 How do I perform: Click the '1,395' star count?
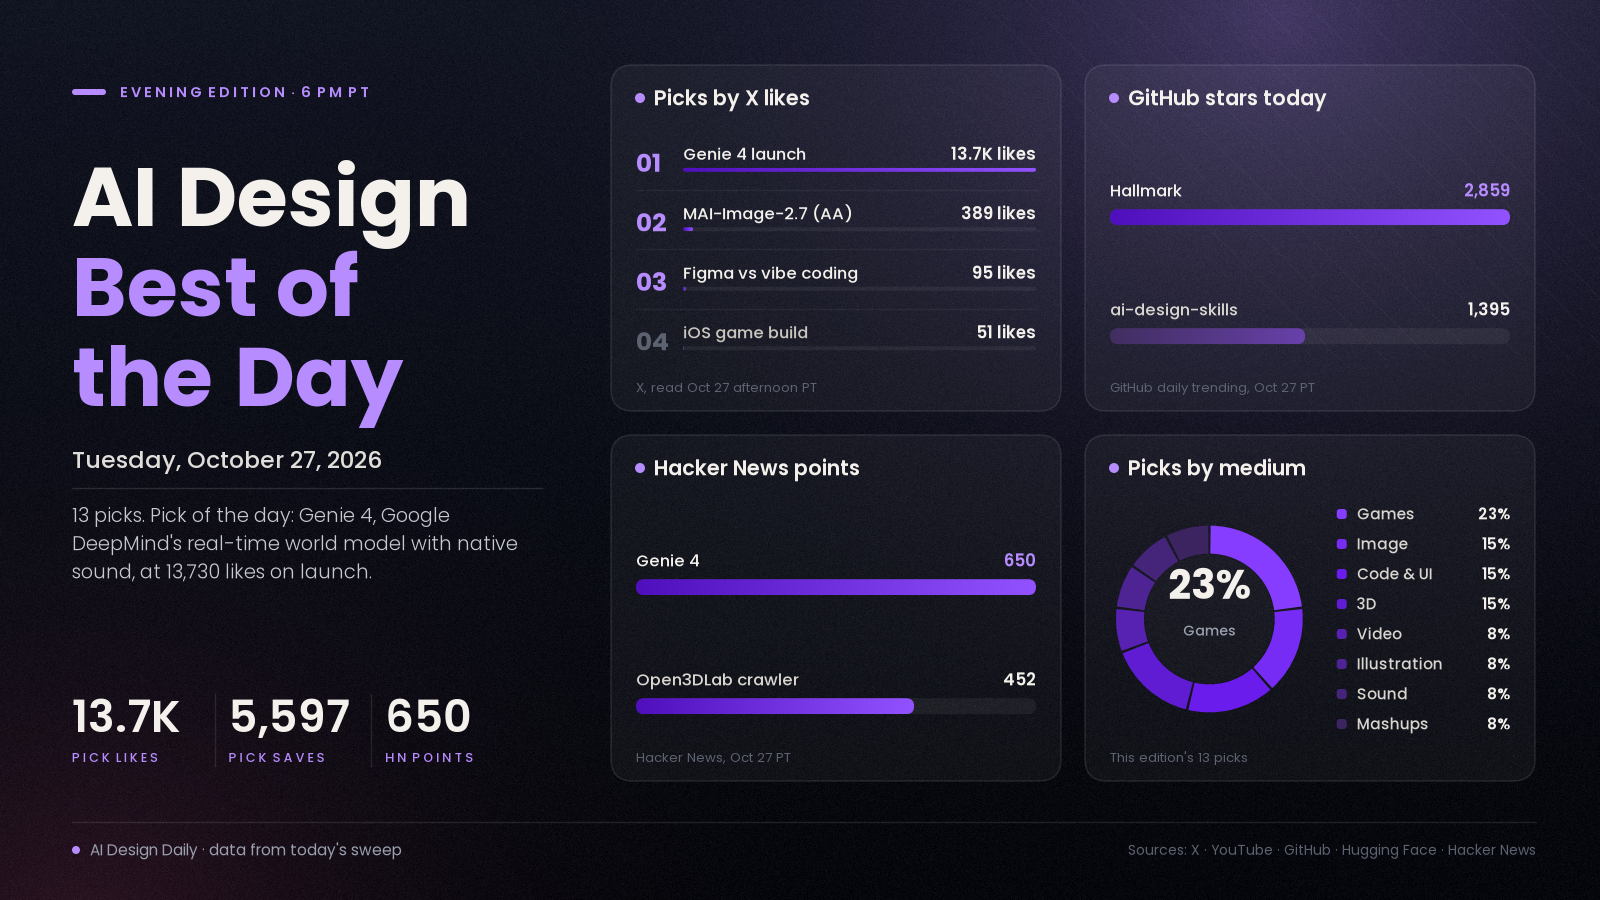[1488, 309]
